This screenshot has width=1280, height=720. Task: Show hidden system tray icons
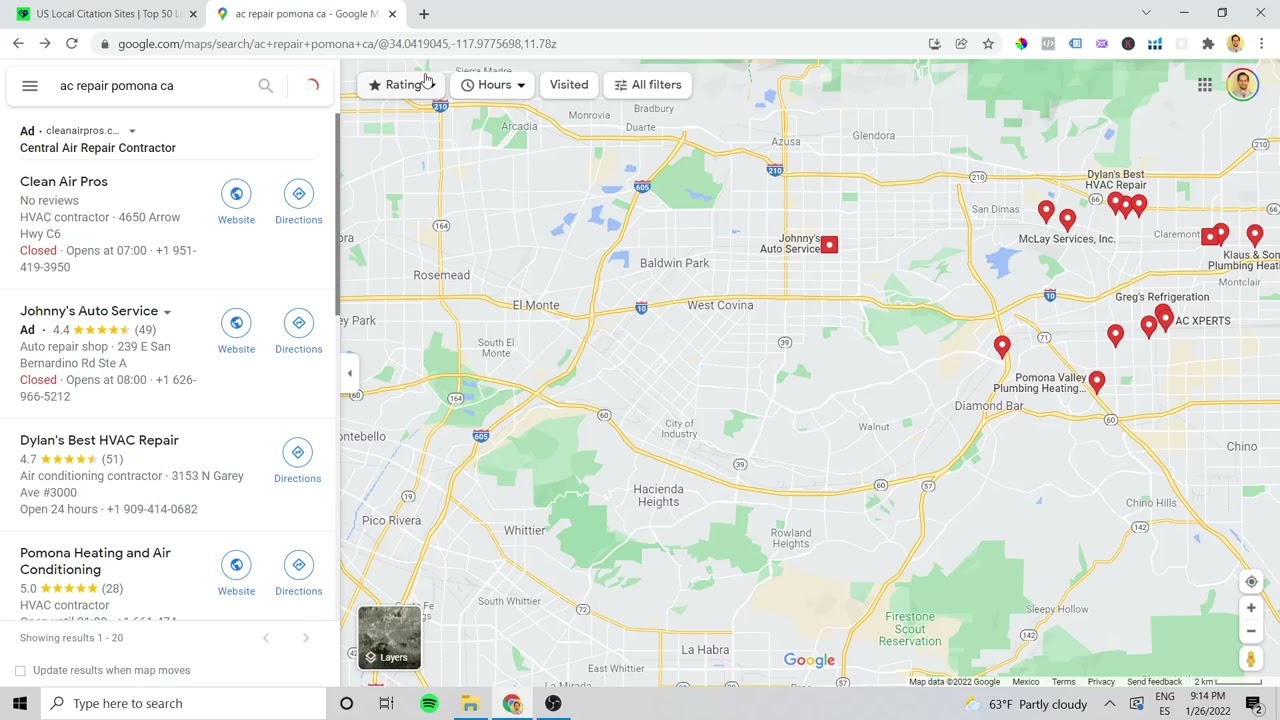(1110, 704)
